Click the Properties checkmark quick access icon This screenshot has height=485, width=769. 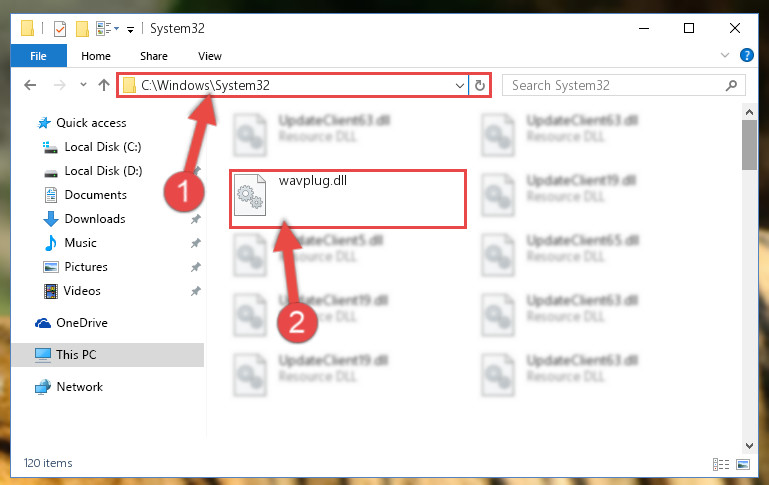point(60,29)
